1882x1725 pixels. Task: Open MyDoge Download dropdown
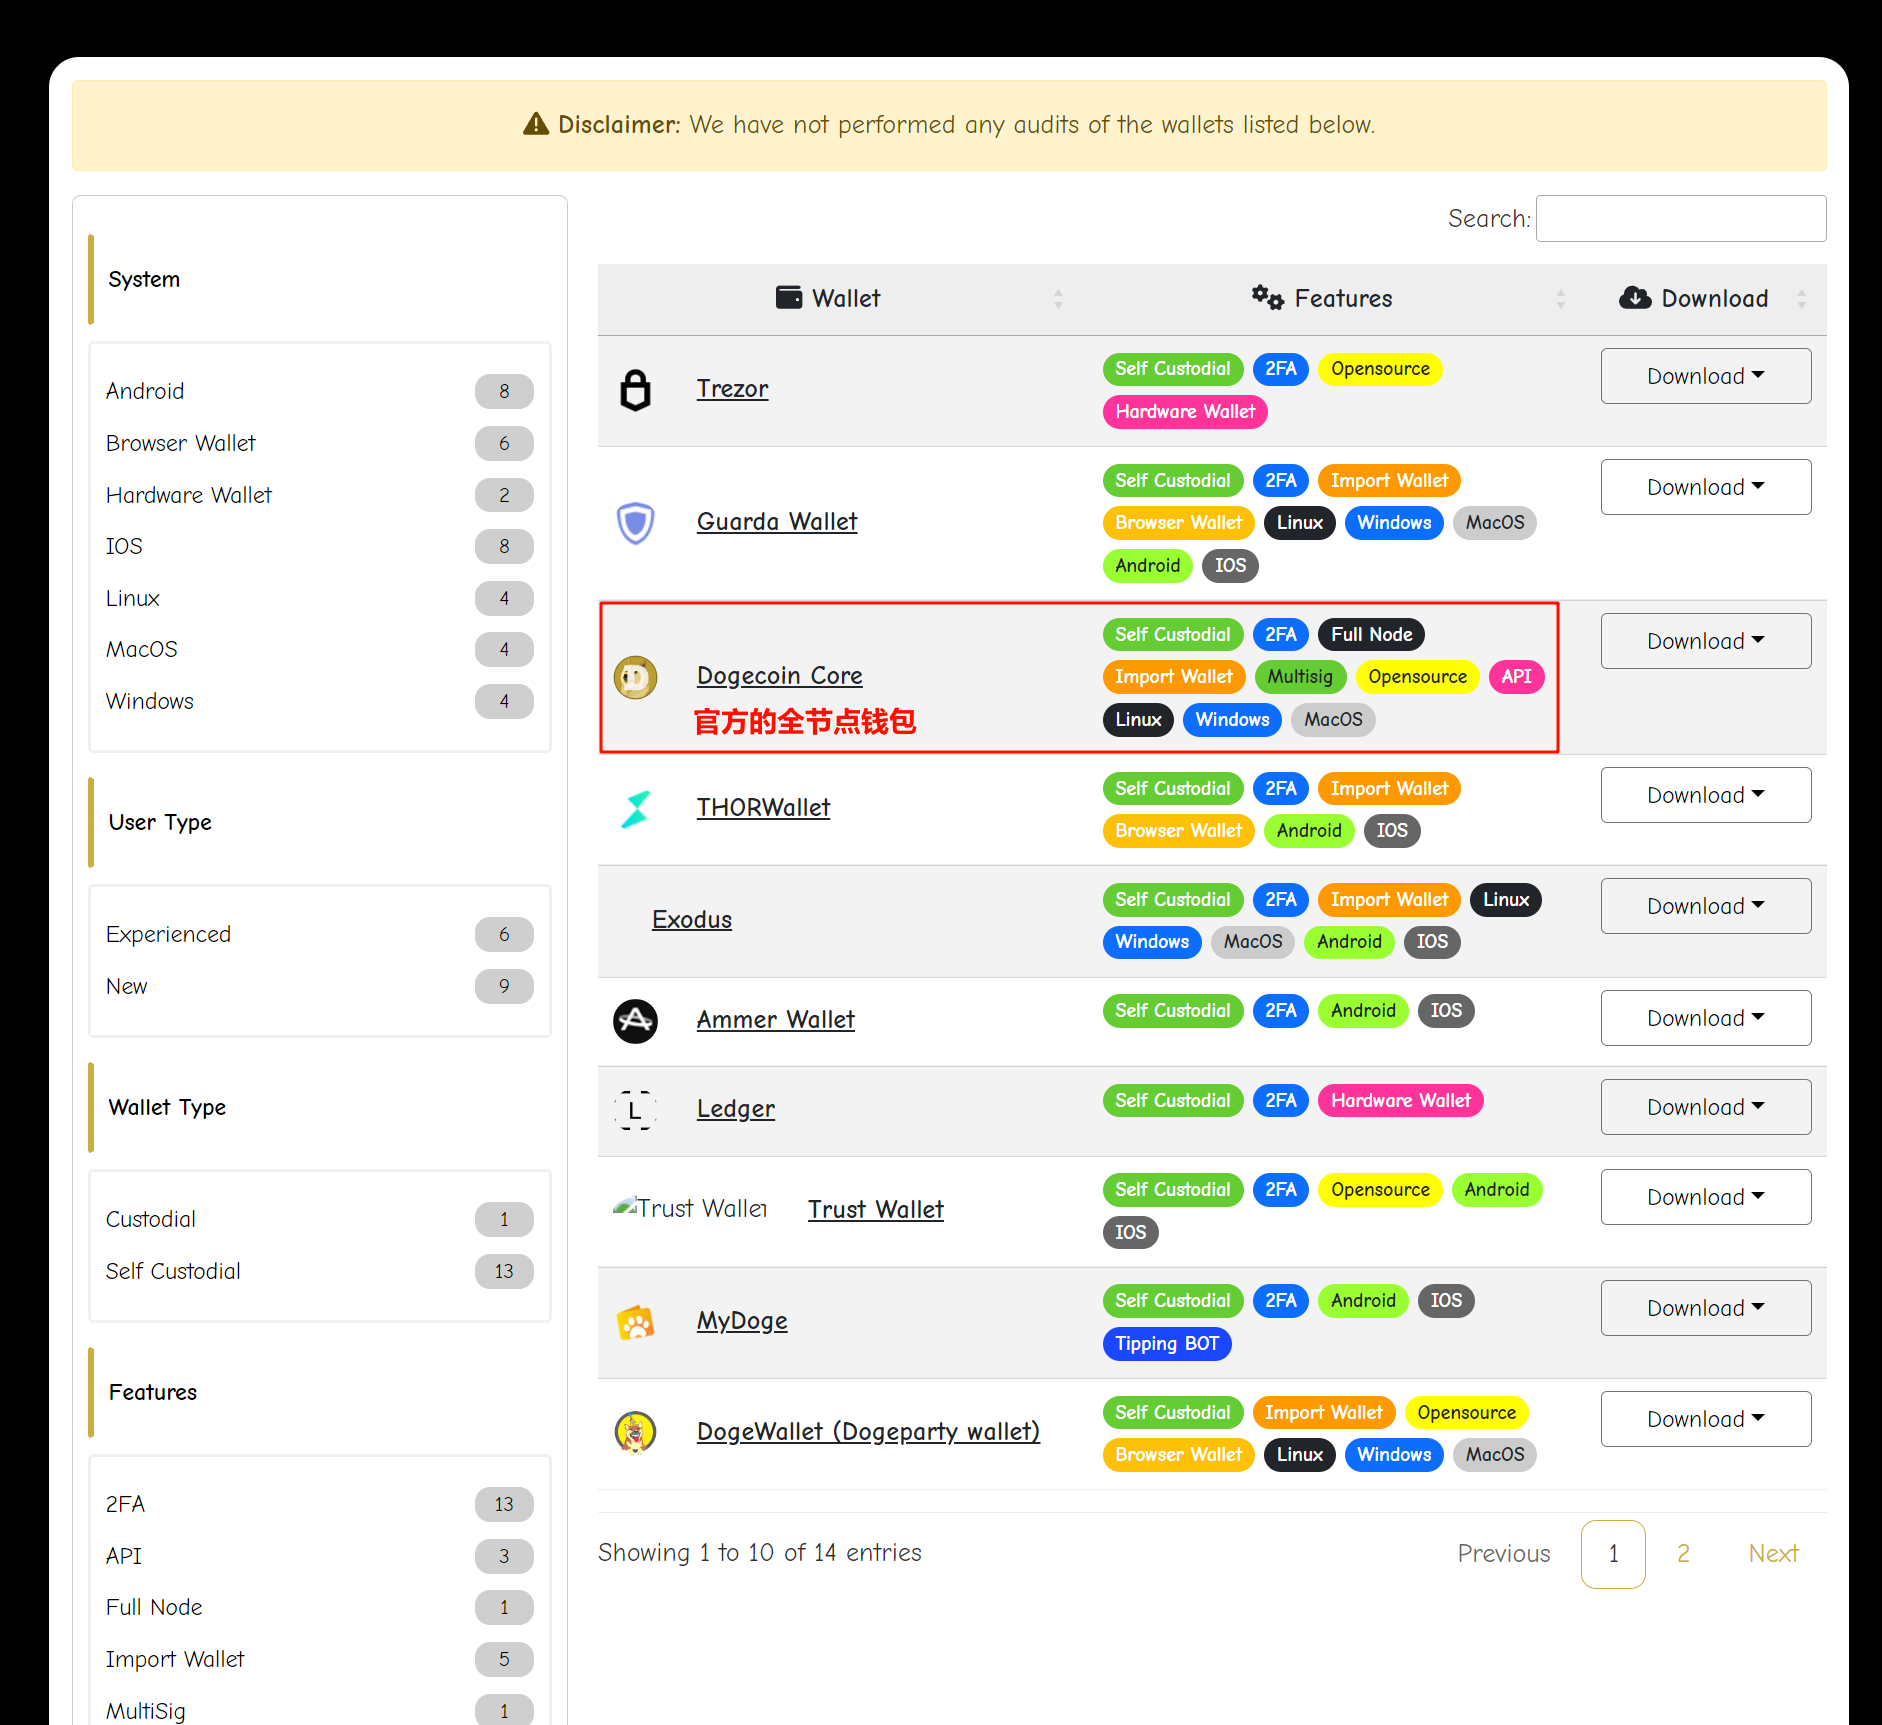coord(1705,1308)
